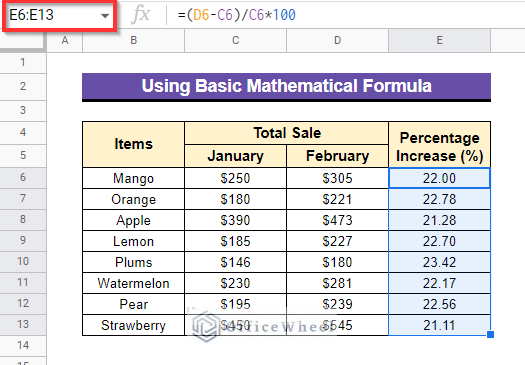
Task: Click the title Using Basic Mathematical Formula
Action: click(286, 86)
